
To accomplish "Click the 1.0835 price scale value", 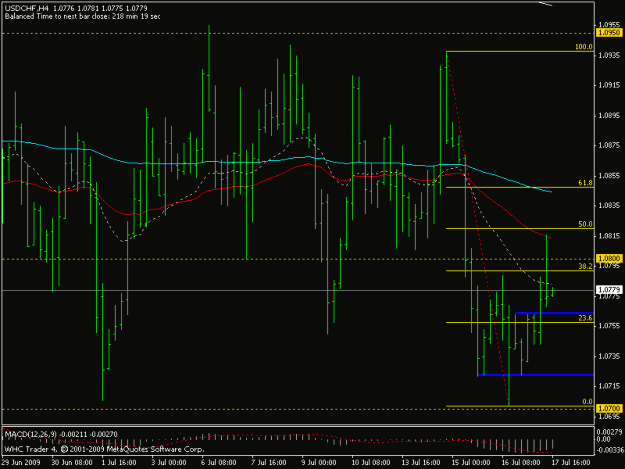I will 609,206.
